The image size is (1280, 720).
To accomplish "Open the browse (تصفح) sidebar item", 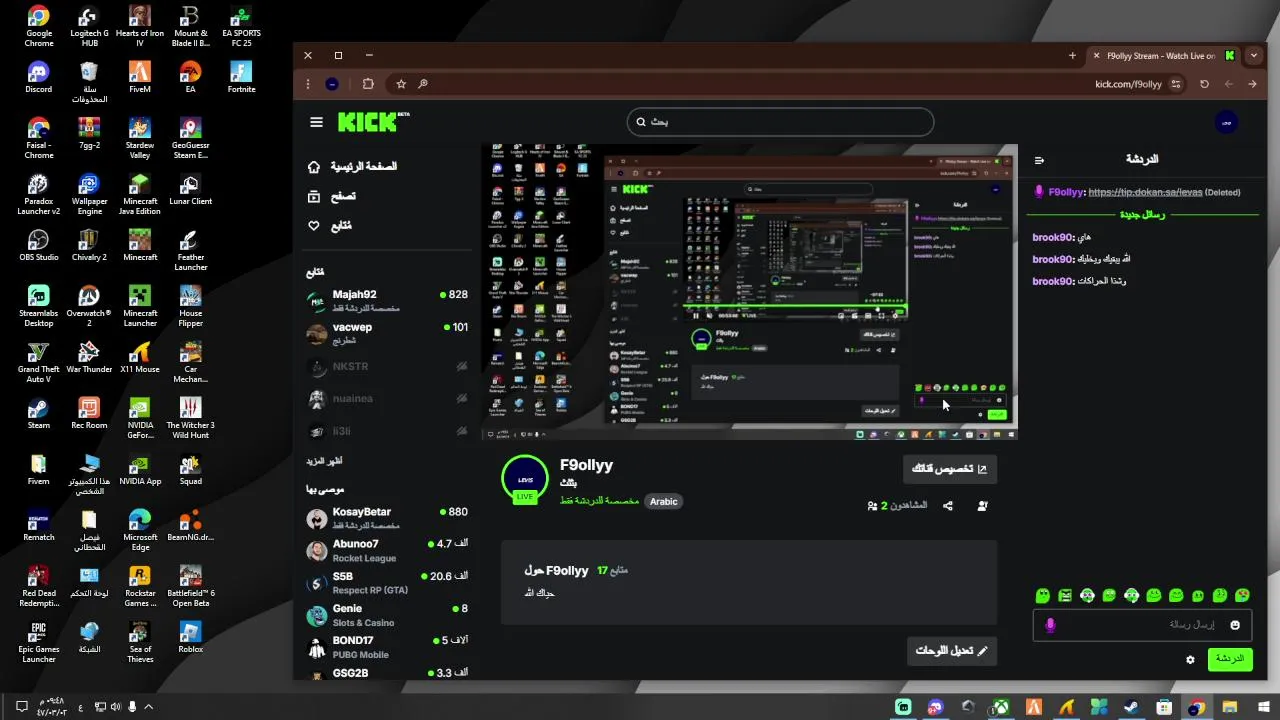I will 332,196.
